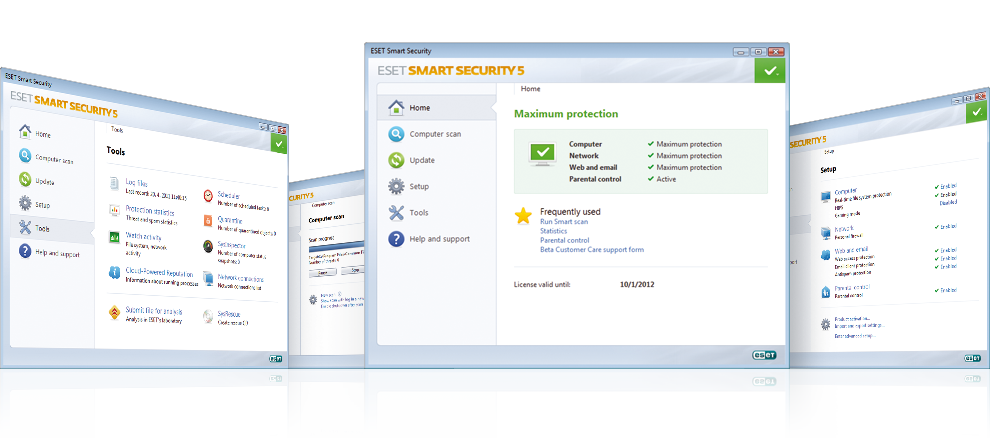The image size is (990, 440).
Task: Select Update in the left Tools window
Action: 37,181
